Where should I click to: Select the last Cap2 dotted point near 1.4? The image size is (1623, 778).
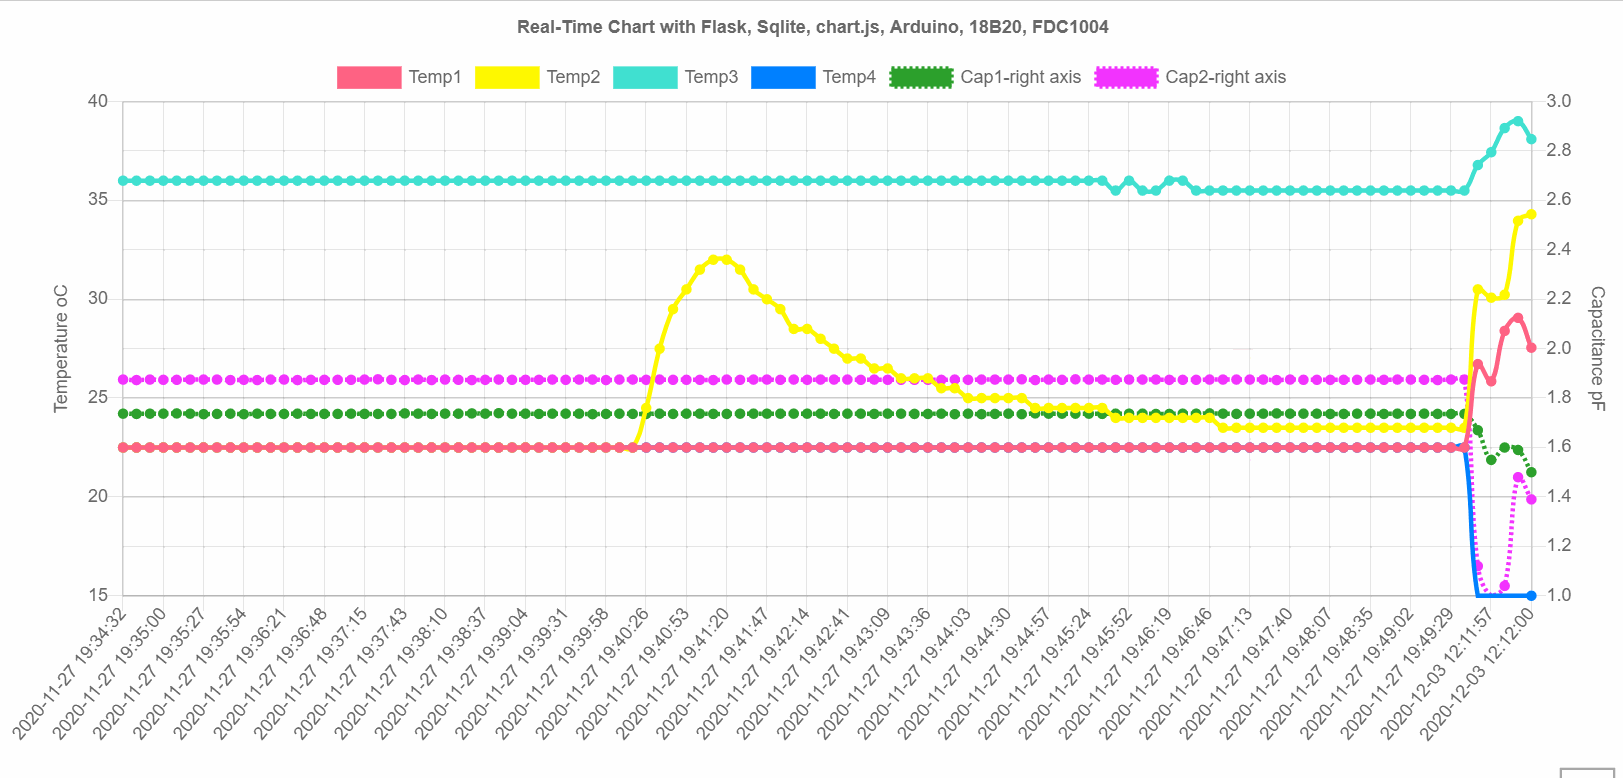click(1531, 499)
